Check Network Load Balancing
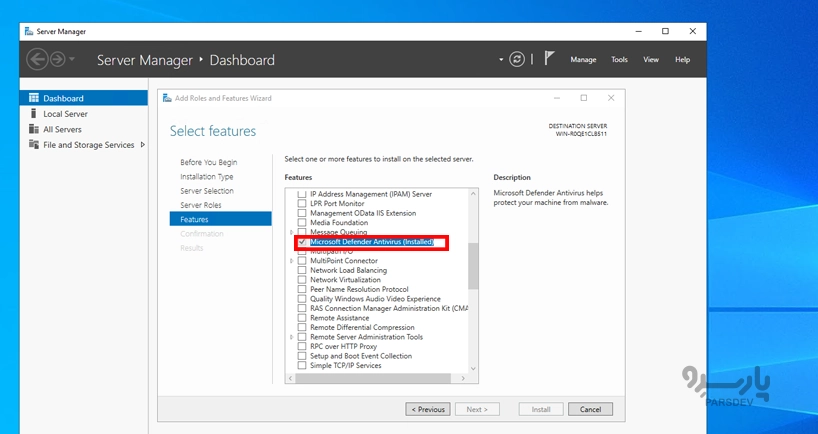 pyautogui.click(x=302, y=270)
